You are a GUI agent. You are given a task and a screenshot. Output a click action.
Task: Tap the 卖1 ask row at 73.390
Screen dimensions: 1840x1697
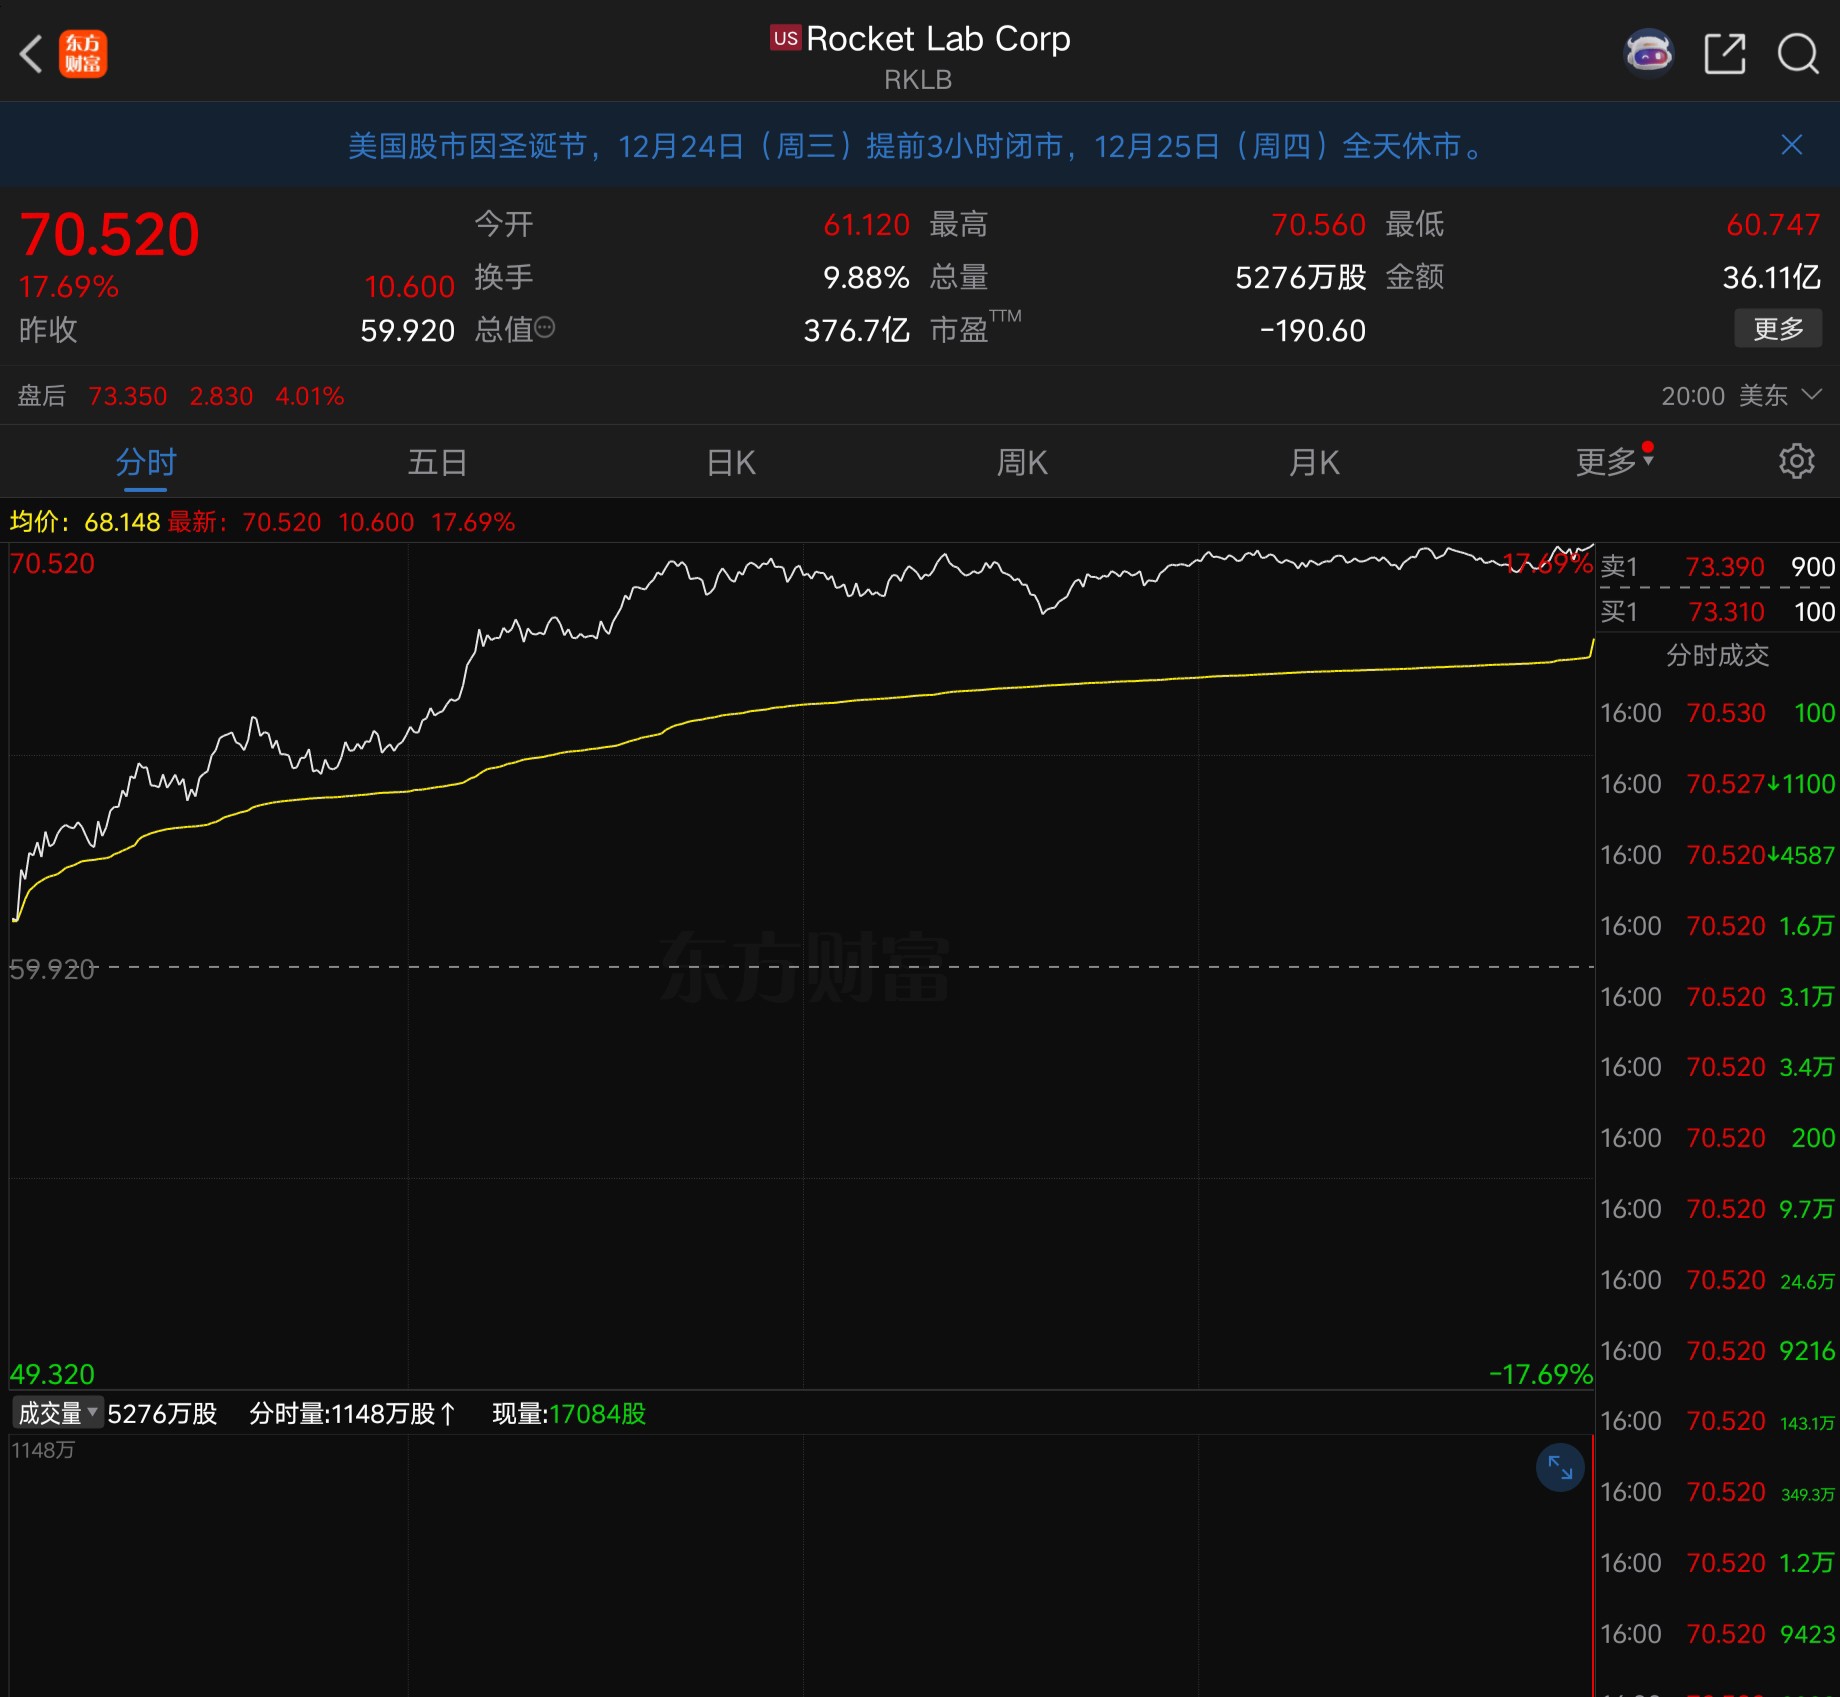(x=1717, y=567)
